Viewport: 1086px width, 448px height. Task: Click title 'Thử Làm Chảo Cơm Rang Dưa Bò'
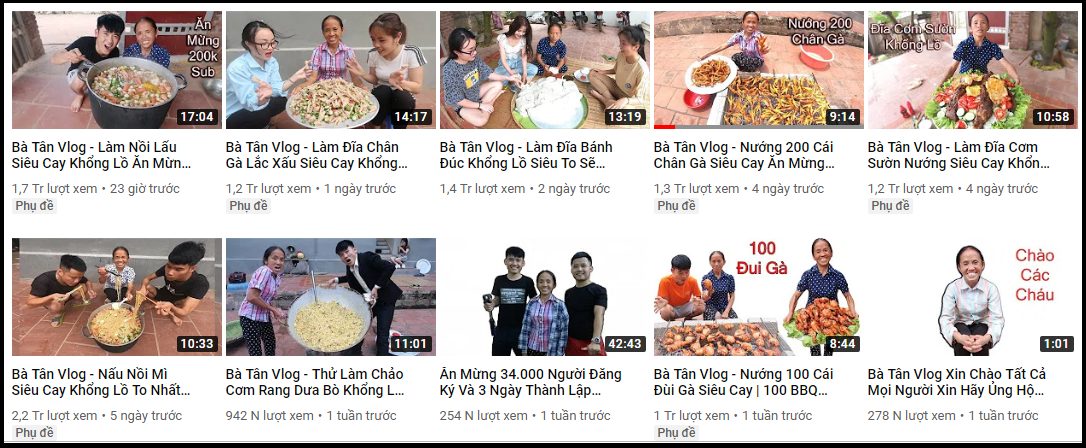pyautogui.click(x=315, y=382)
